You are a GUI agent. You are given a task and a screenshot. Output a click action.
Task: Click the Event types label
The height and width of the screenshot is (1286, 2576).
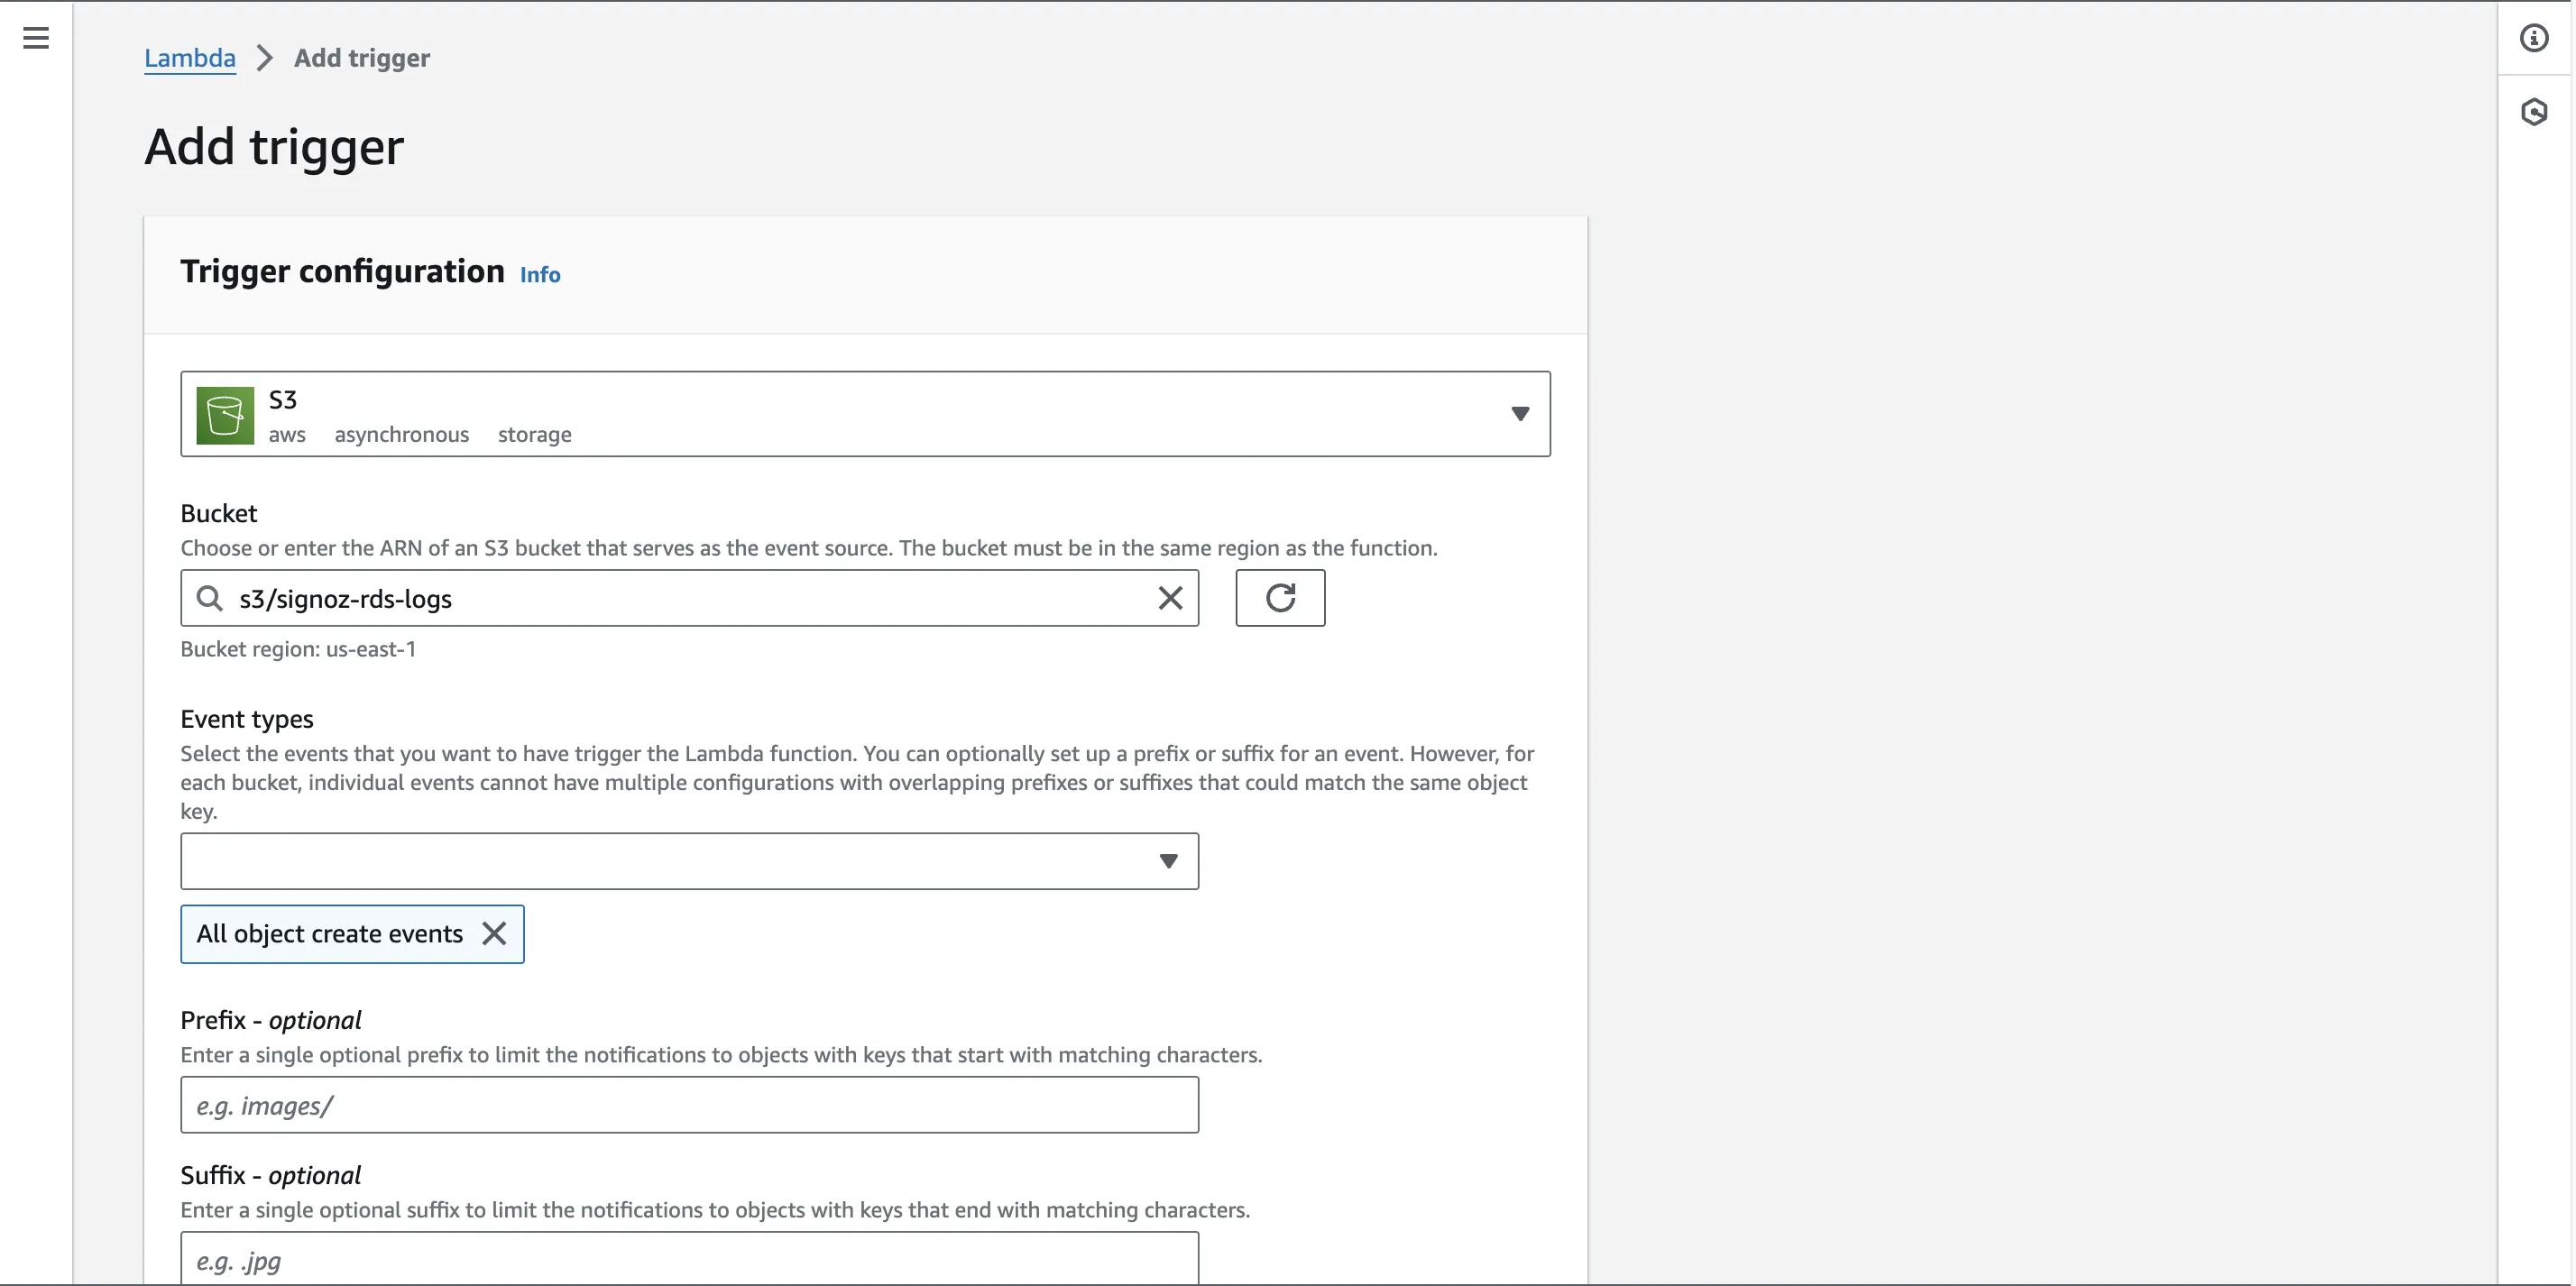[x=247, y=719]
